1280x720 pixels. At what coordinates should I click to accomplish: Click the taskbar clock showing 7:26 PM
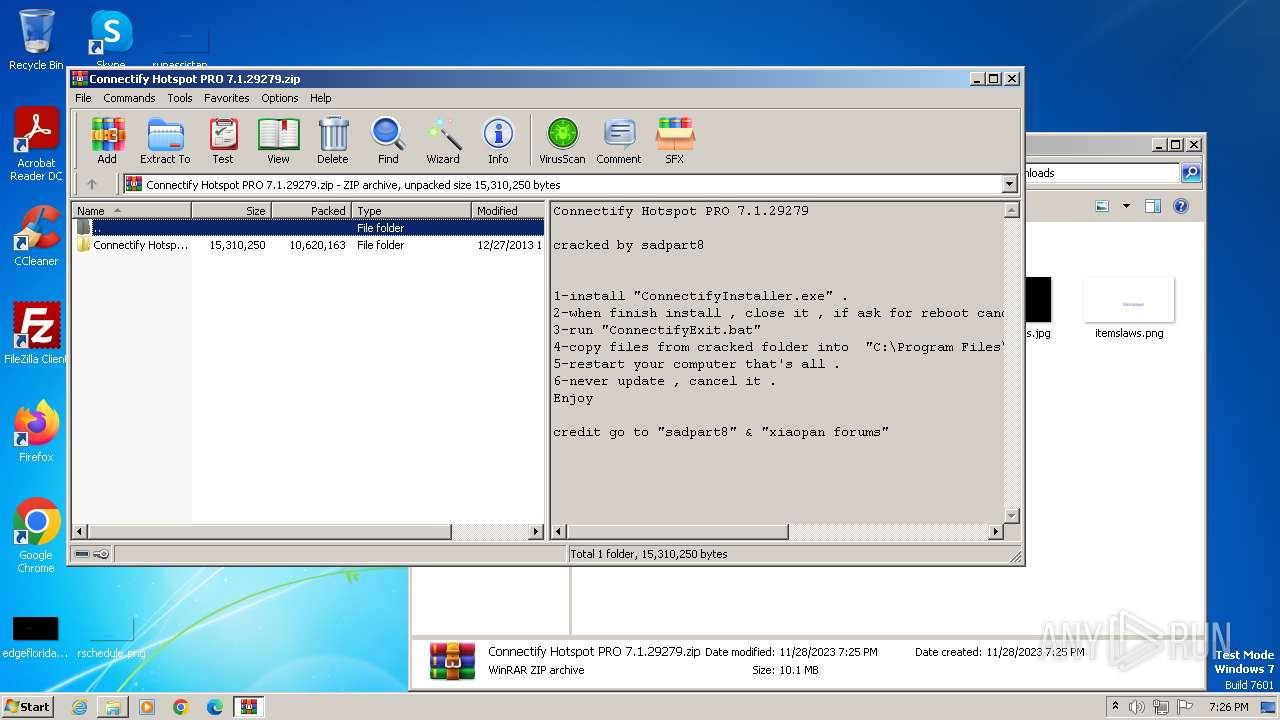(1228, 707)
